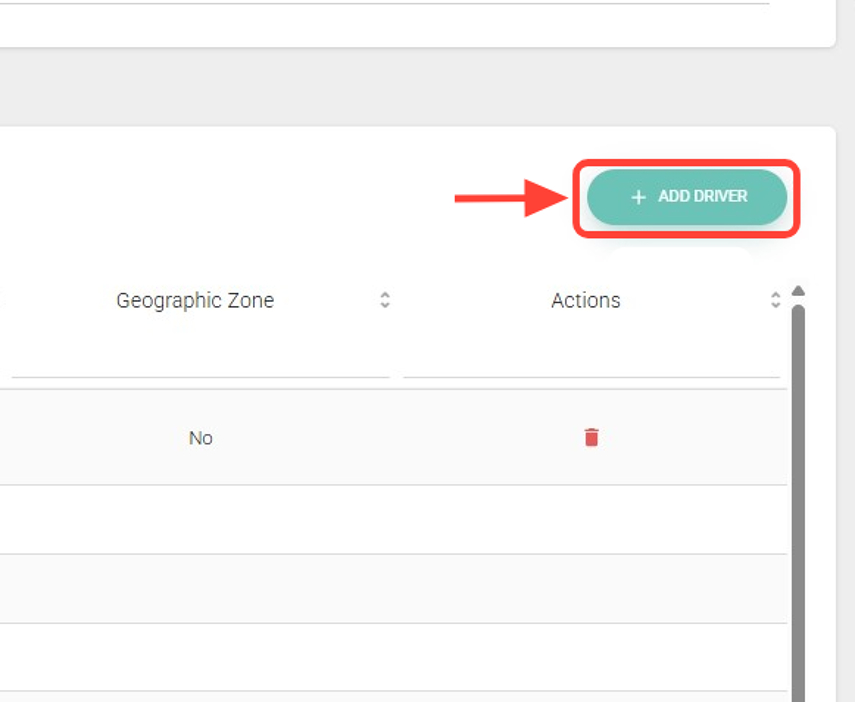Toggle sorting arrows beside Actions header
Viewport: 855px width, 702px height.
[775, 300]
